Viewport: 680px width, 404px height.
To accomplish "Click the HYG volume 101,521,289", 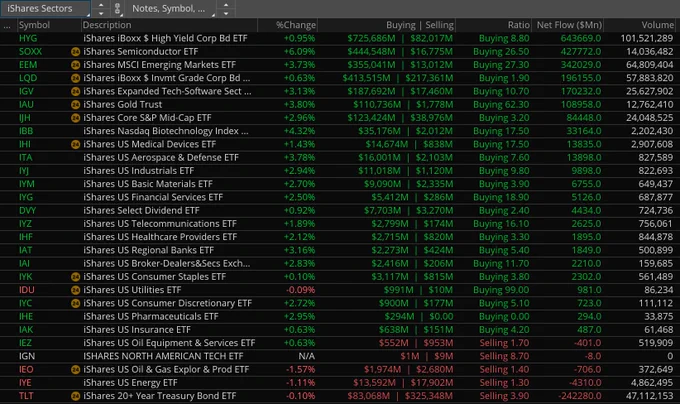I will tap(647, 39).
